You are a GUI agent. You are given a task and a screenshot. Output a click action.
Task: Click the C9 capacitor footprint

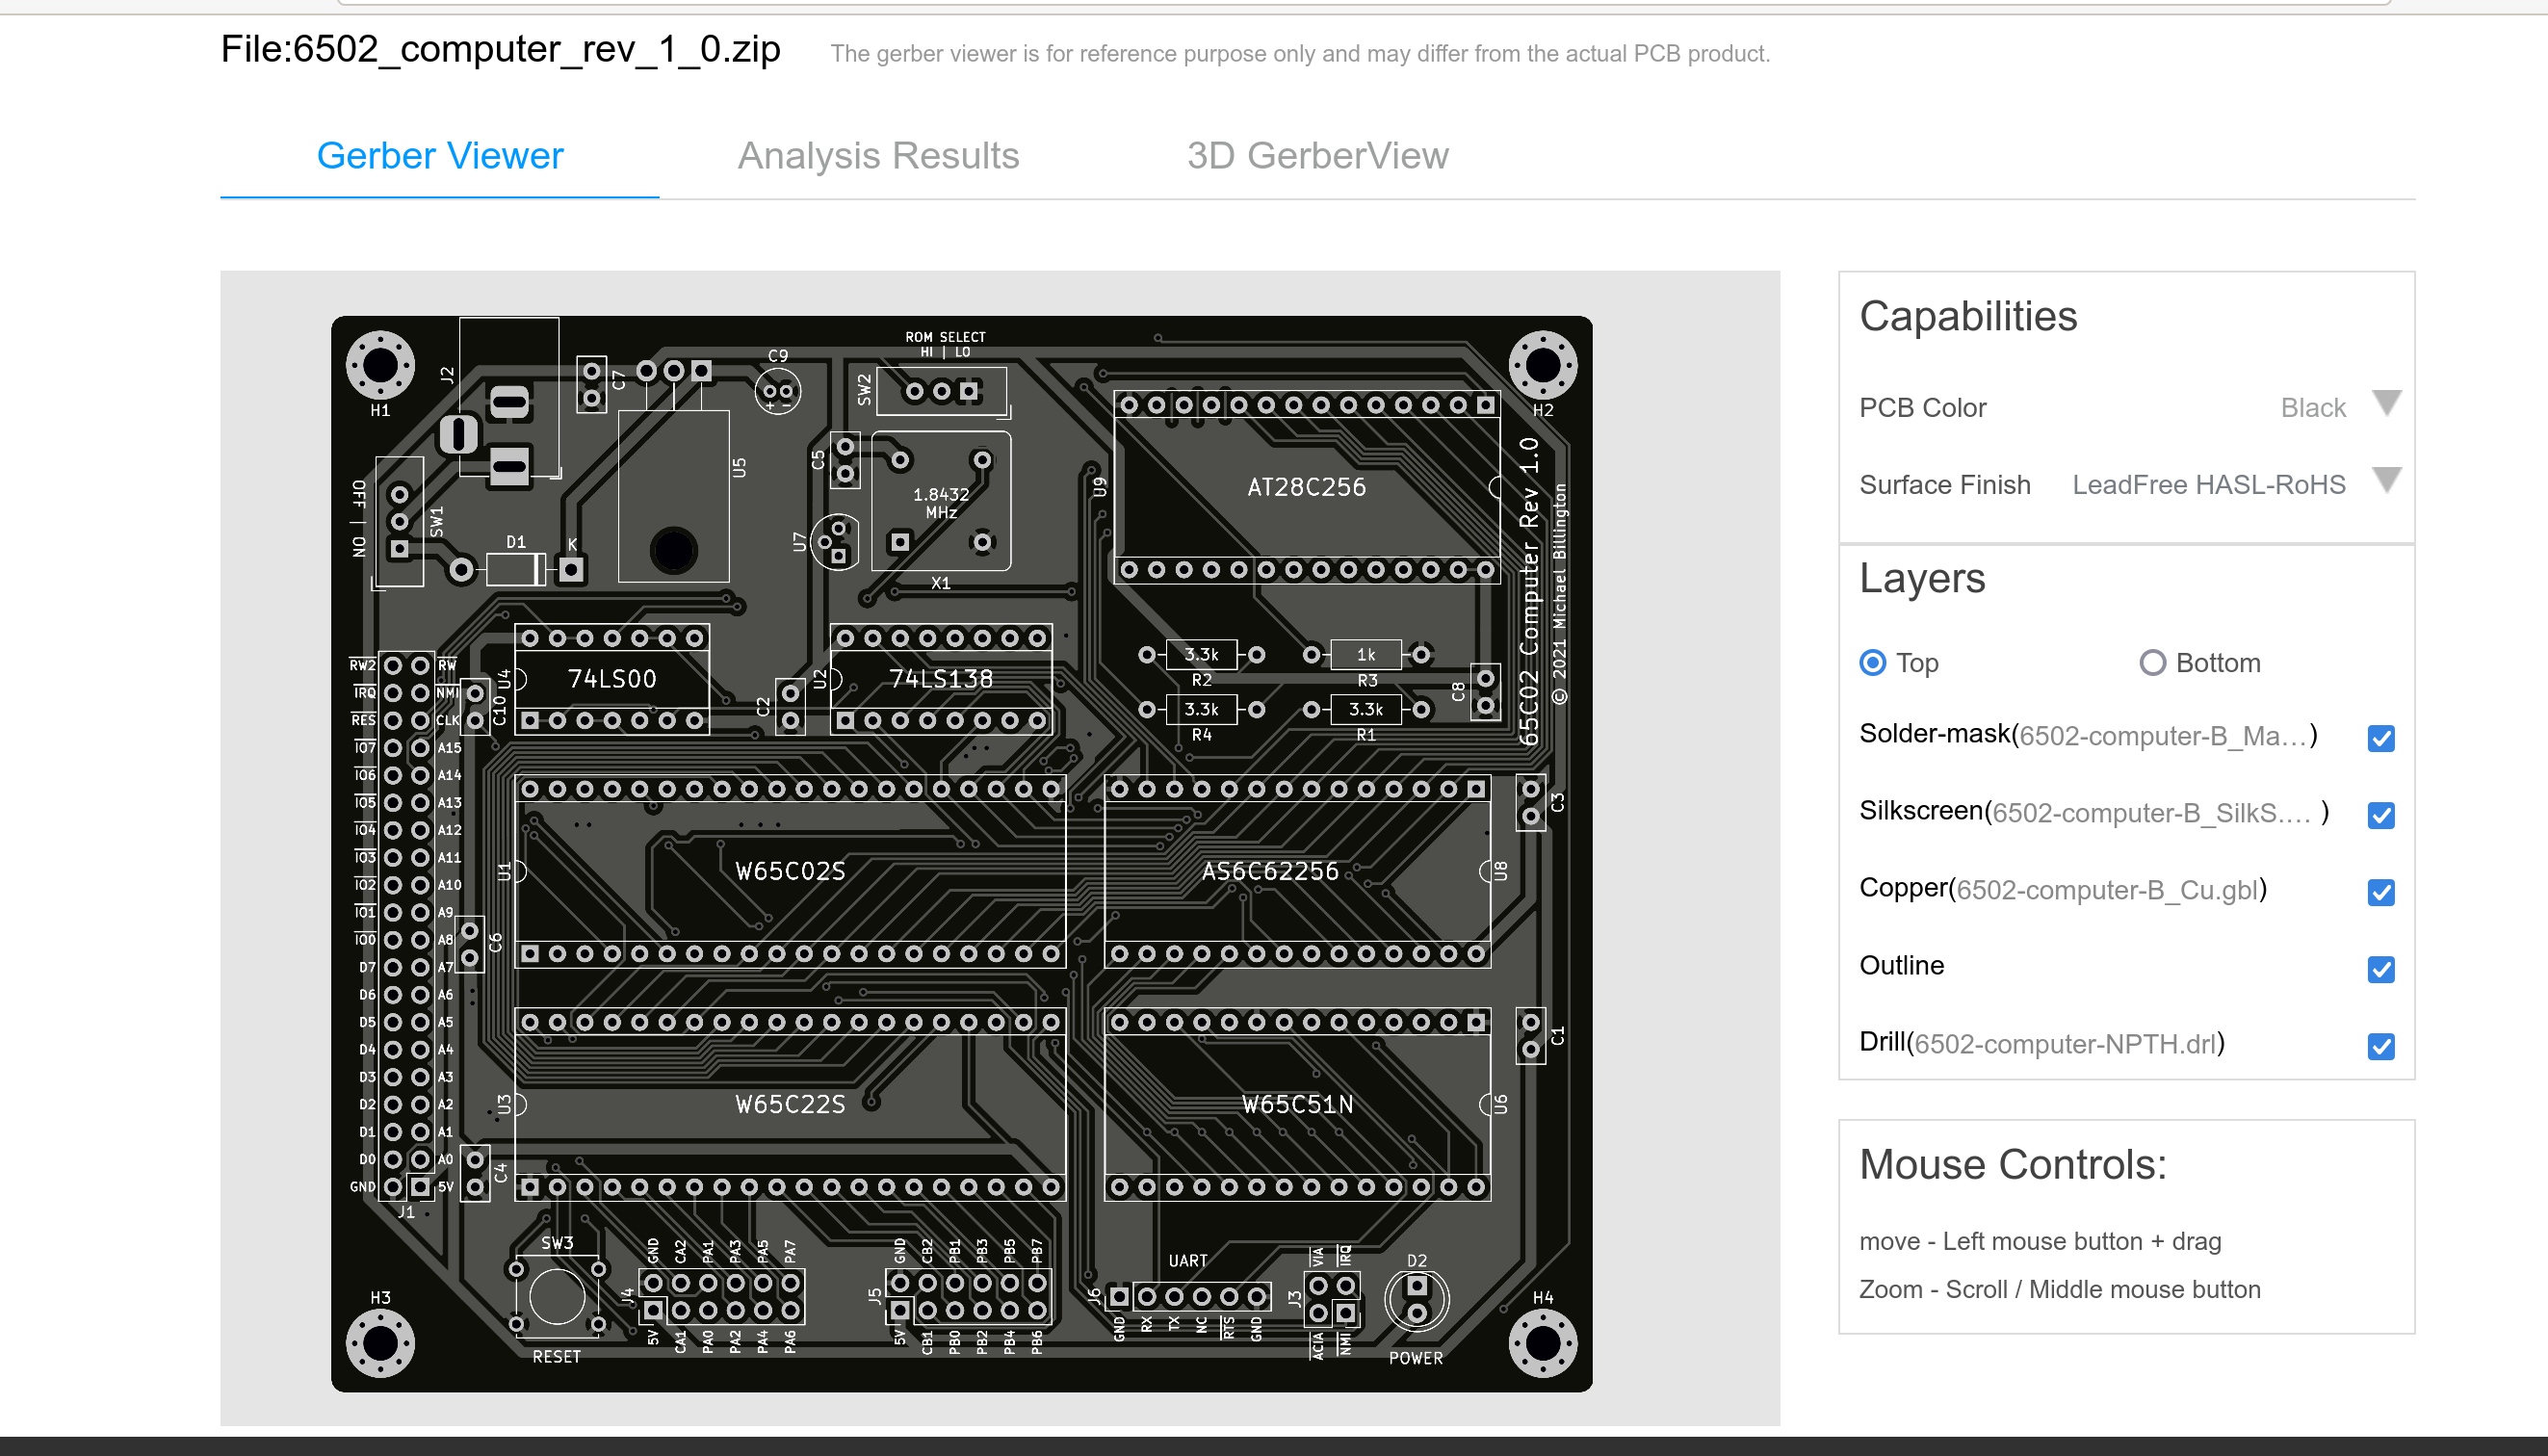[x=778, y=391]
